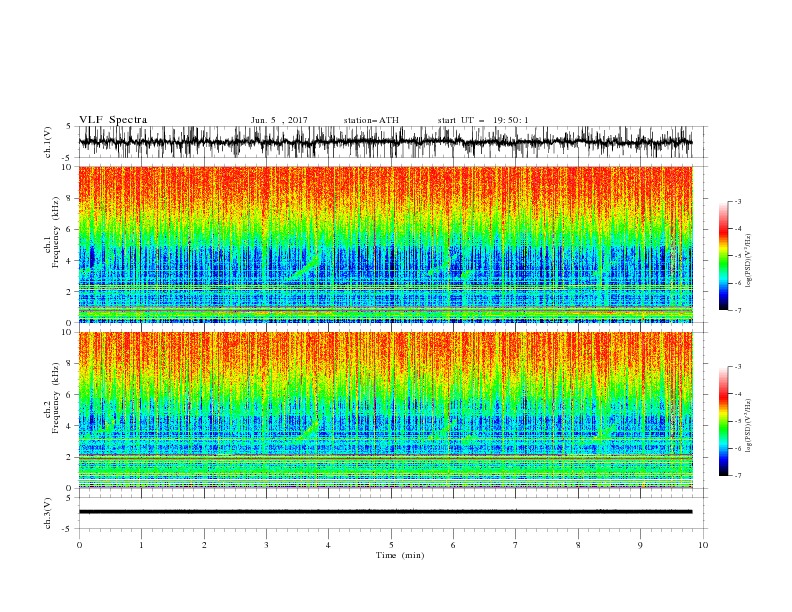This screenshot has width=792, height=612.
Task: Click time axis tick label "6"
Action: pos(453,545)
